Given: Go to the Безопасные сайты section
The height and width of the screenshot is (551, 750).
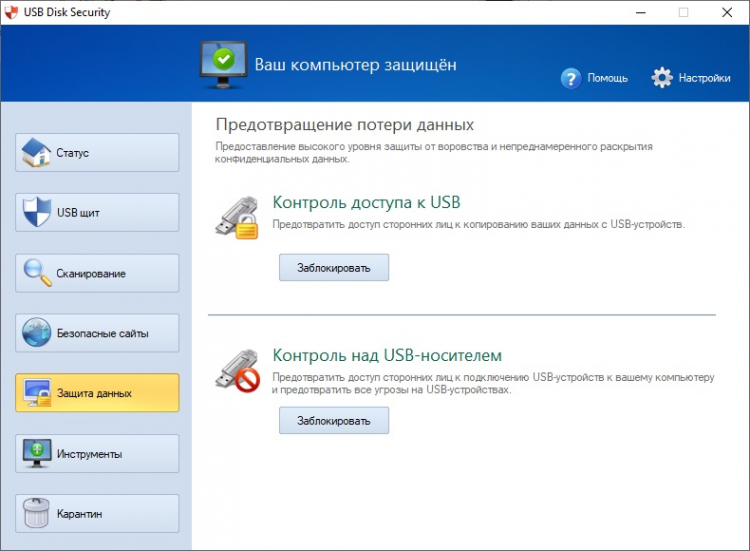Looking at the screenshot, I should 97,333.
